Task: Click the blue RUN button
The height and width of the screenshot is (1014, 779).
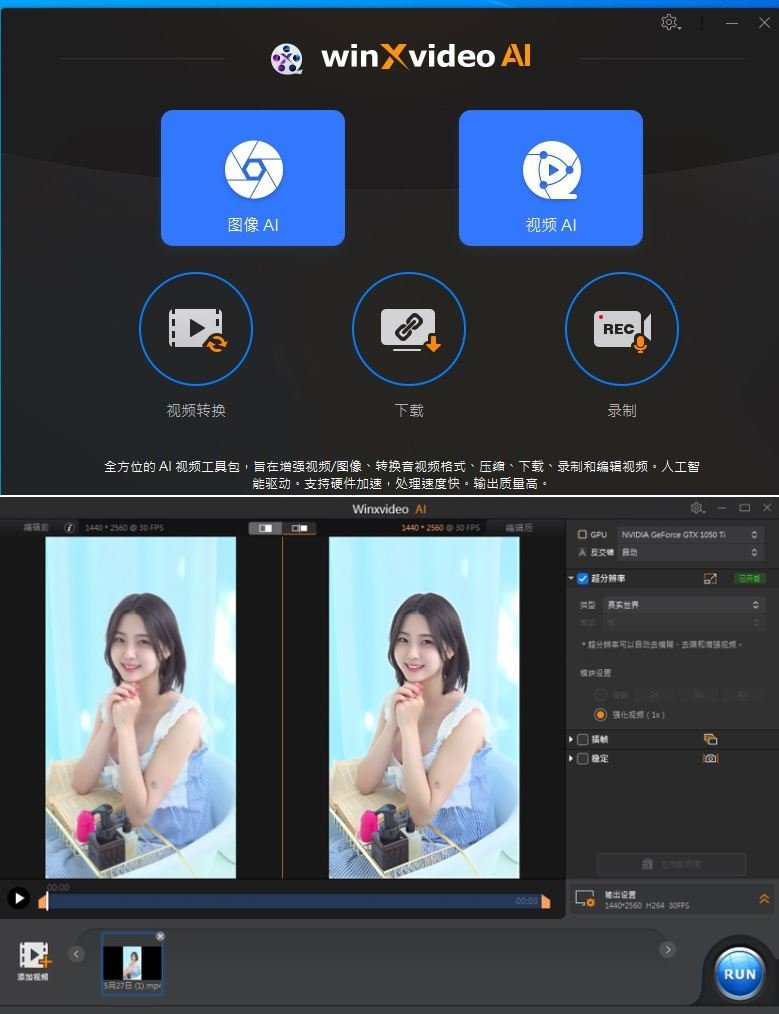Action: pyautogui.click(x=740, y=974)
